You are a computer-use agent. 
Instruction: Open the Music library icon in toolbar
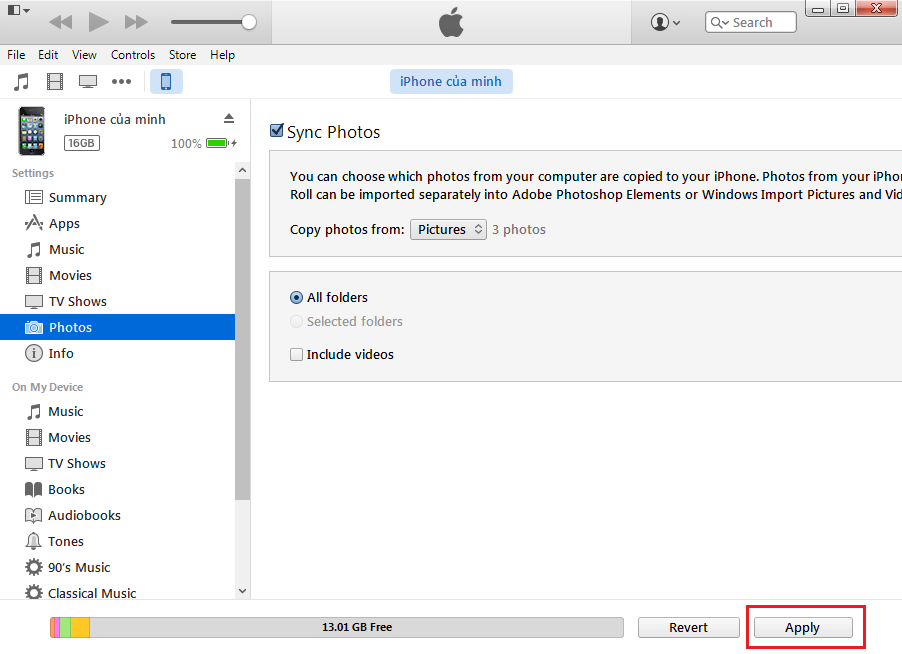coord(21,81)
